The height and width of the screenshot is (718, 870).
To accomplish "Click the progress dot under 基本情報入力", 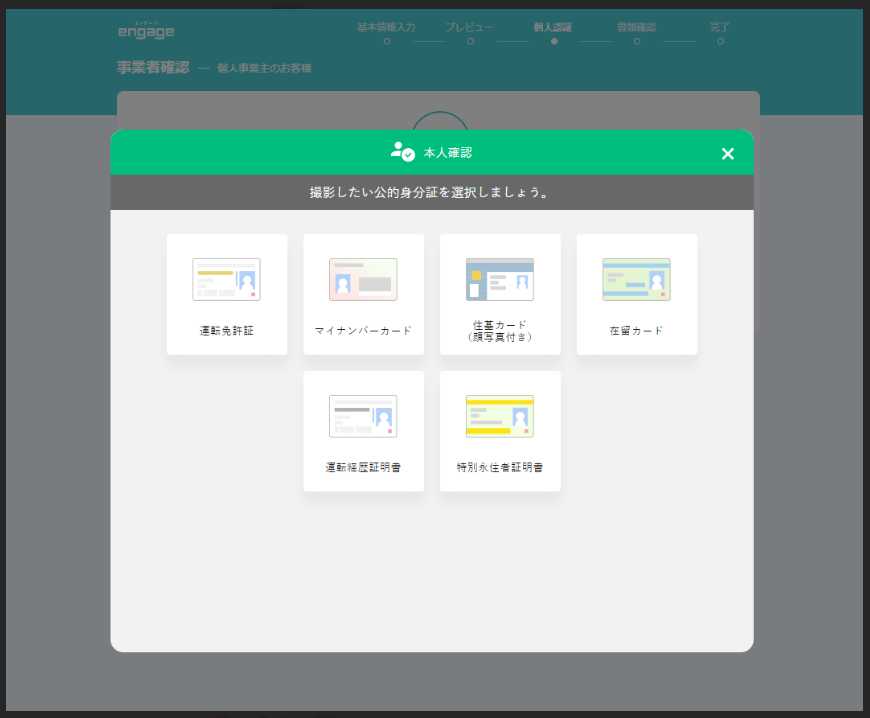I will click(387, 42).
